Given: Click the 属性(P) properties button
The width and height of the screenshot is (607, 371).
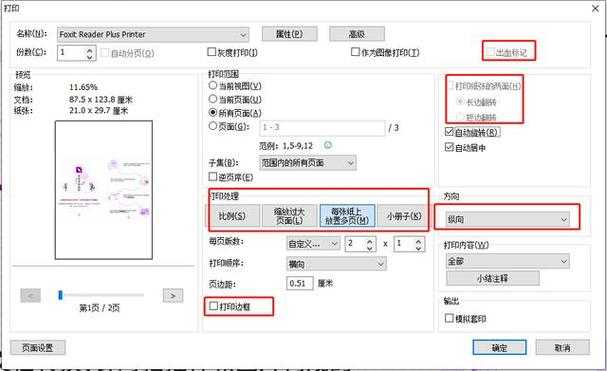Looking at the screenshot, I should coord(290,34).
